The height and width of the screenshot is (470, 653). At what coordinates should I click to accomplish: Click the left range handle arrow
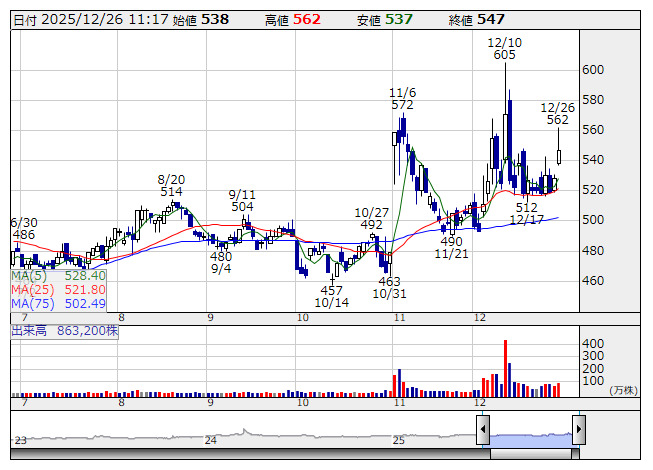483,429
